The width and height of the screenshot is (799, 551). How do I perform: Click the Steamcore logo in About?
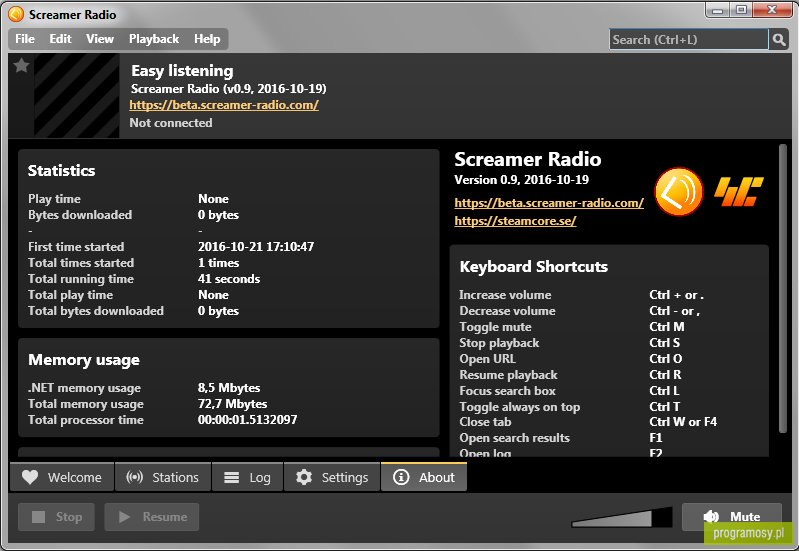tap(739, 192)
